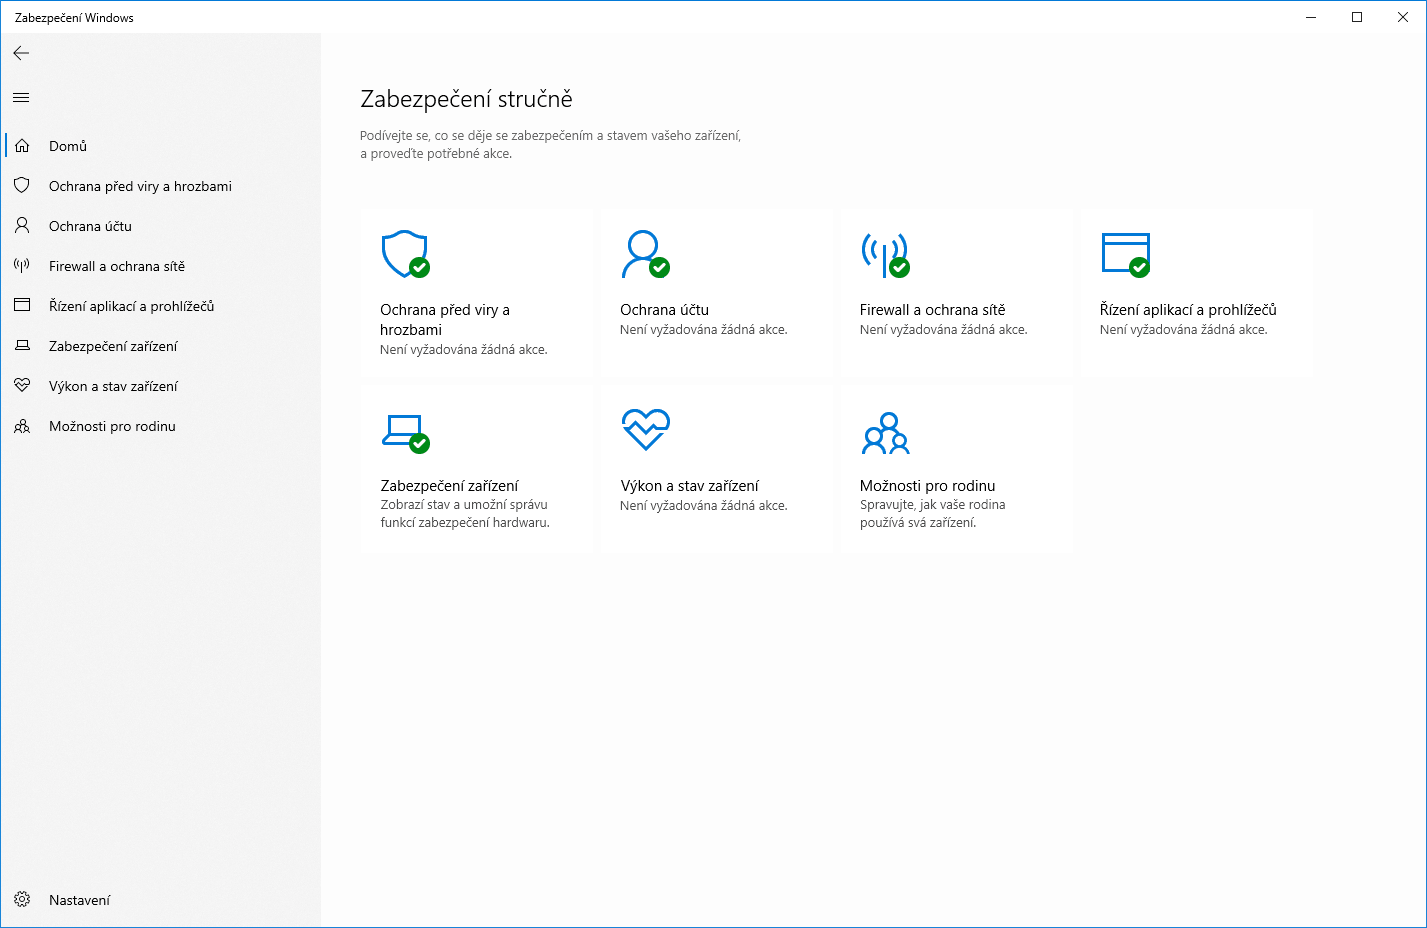Open the Výkon a stav zařízení tile title
Viewport: 1427px width, 928px height.
689,486
